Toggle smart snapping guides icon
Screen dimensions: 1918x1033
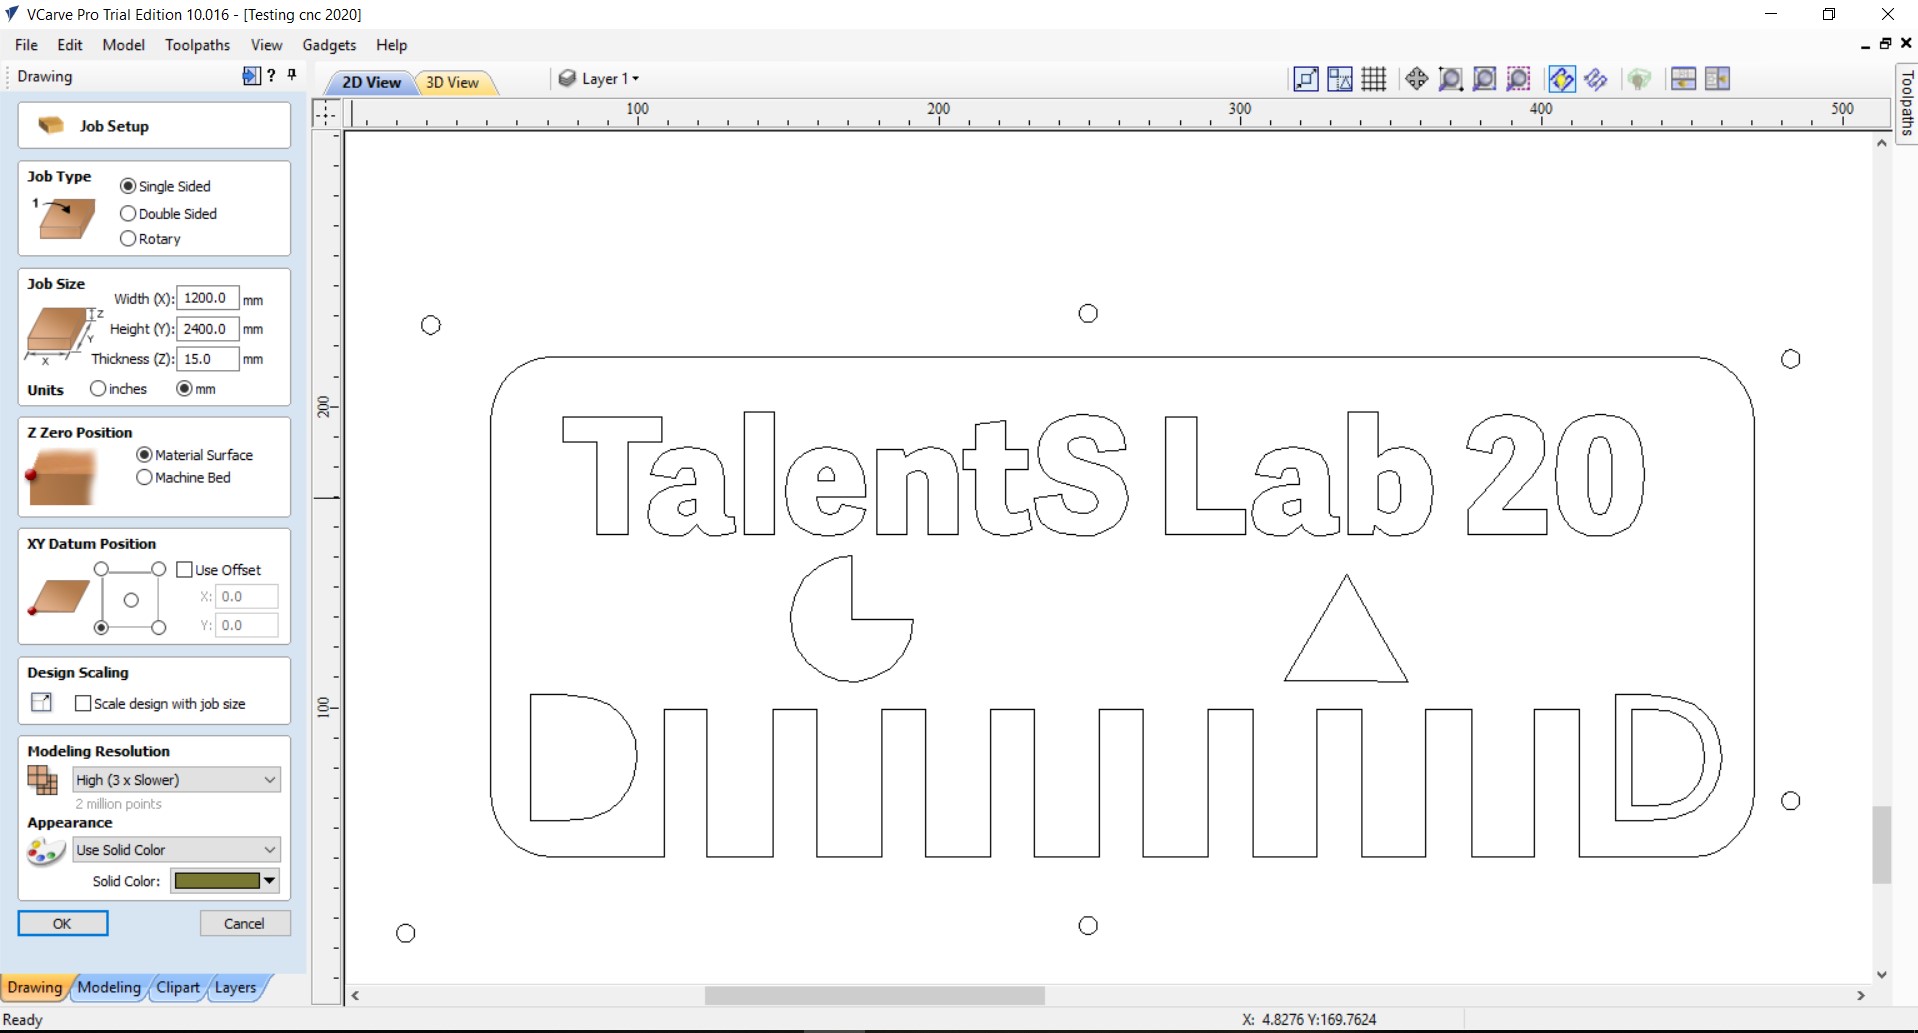1340,79
